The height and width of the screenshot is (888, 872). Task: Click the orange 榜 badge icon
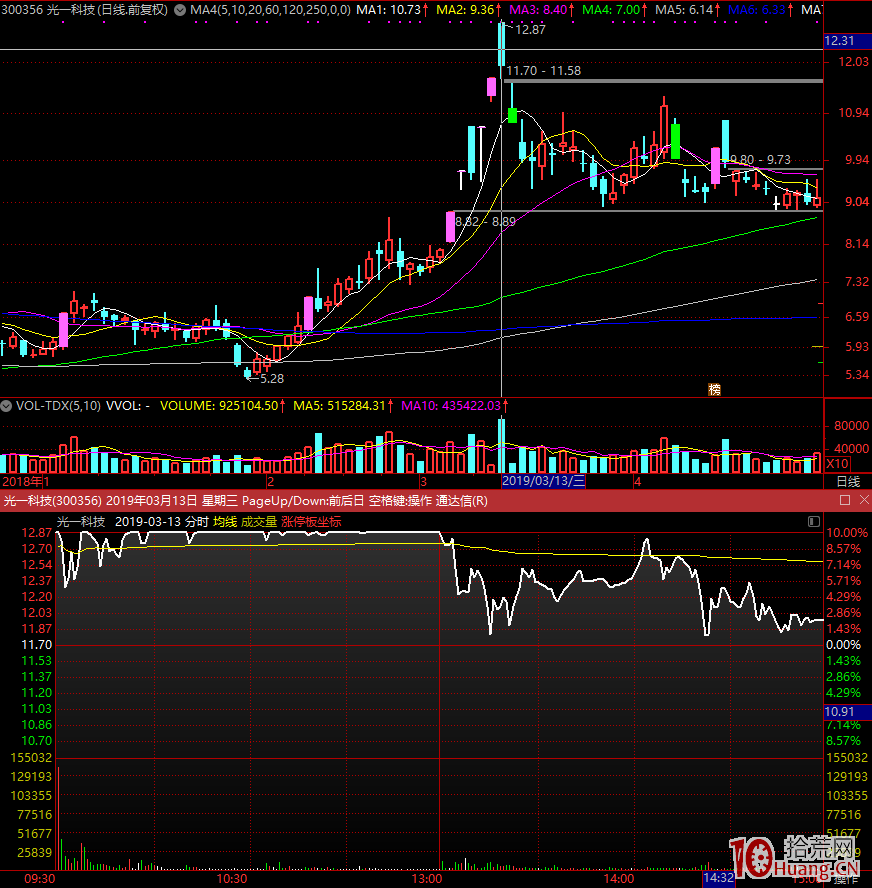tap(714, 389)
